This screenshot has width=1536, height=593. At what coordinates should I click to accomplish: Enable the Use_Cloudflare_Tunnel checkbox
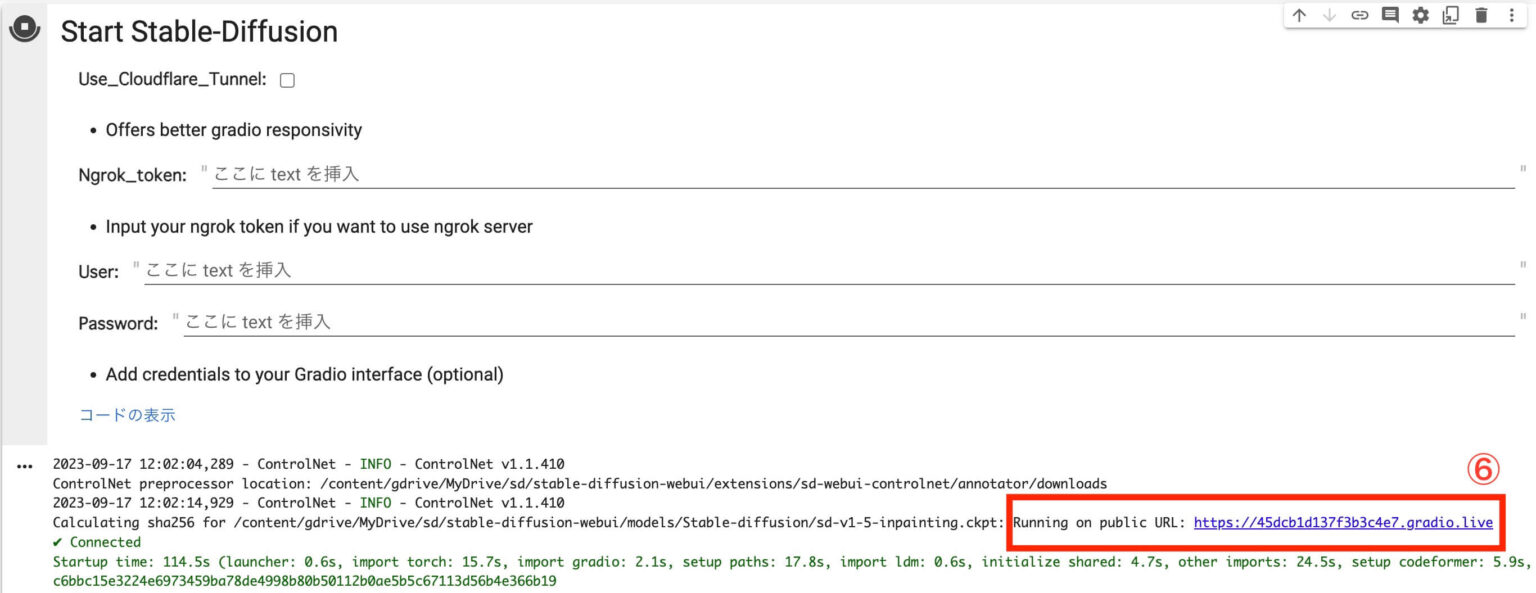[x=287, y=80]
